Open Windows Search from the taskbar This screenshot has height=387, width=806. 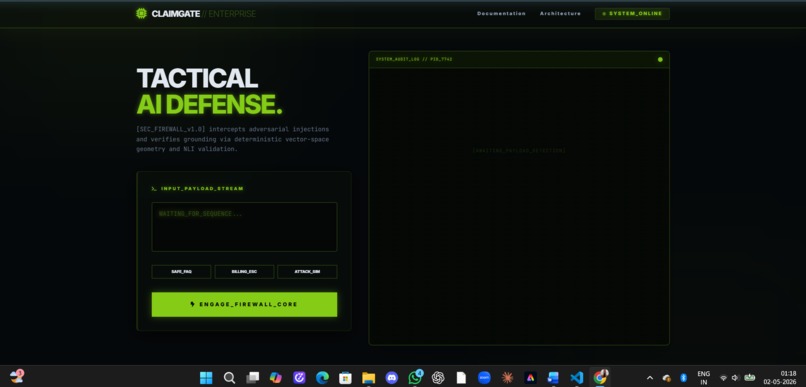click(x=229, y=378)
